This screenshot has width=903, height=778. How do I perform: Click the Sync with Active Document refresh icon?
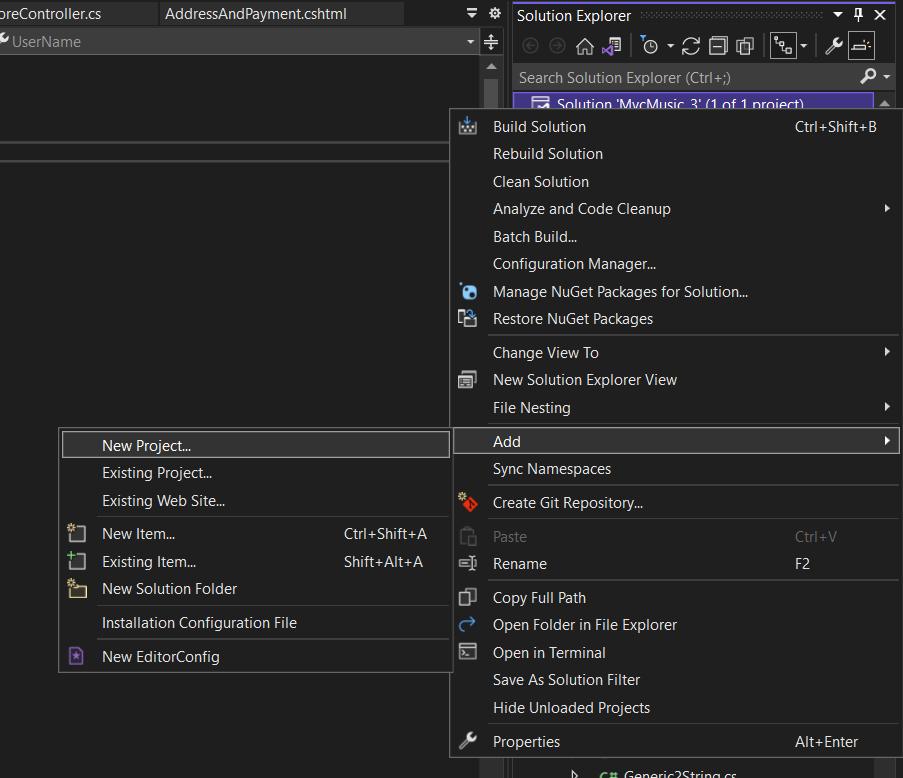[x=691, y=46]
